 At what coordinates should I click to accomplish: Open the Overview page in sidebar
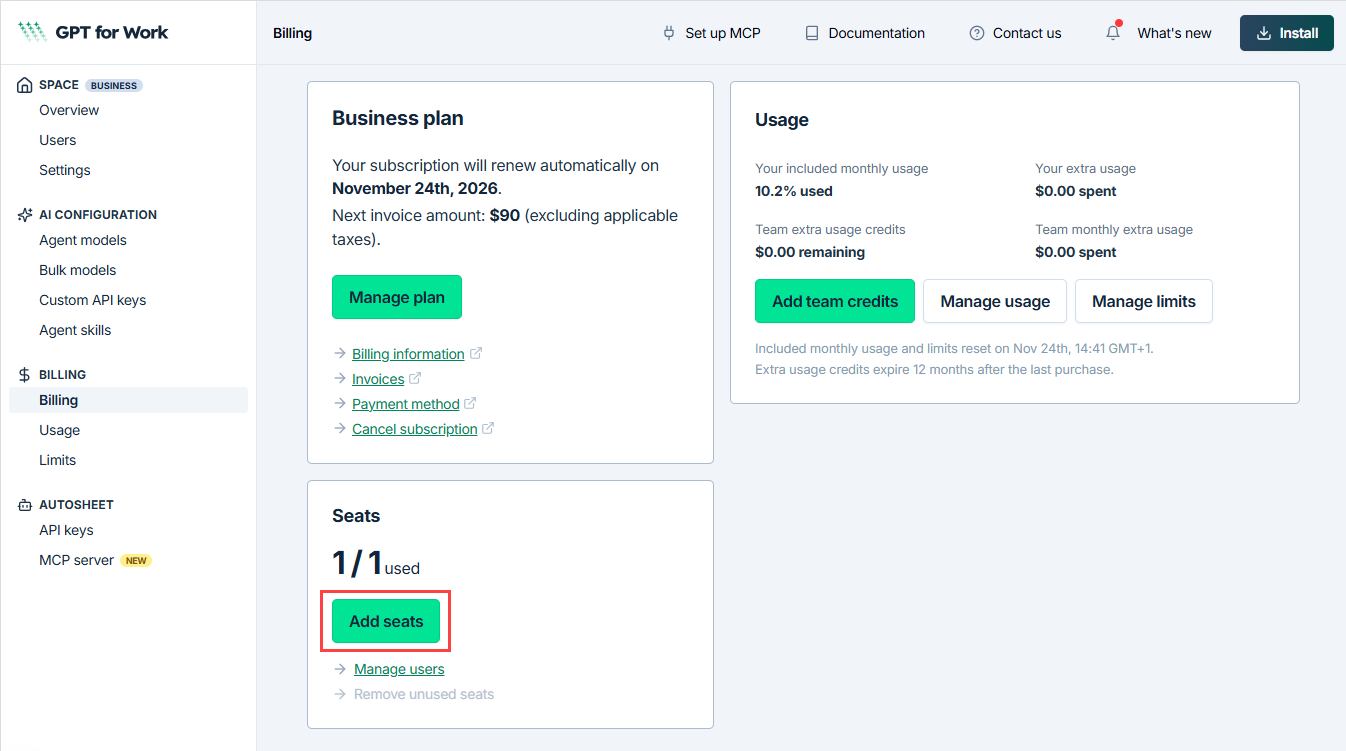[x=69, y=110]
